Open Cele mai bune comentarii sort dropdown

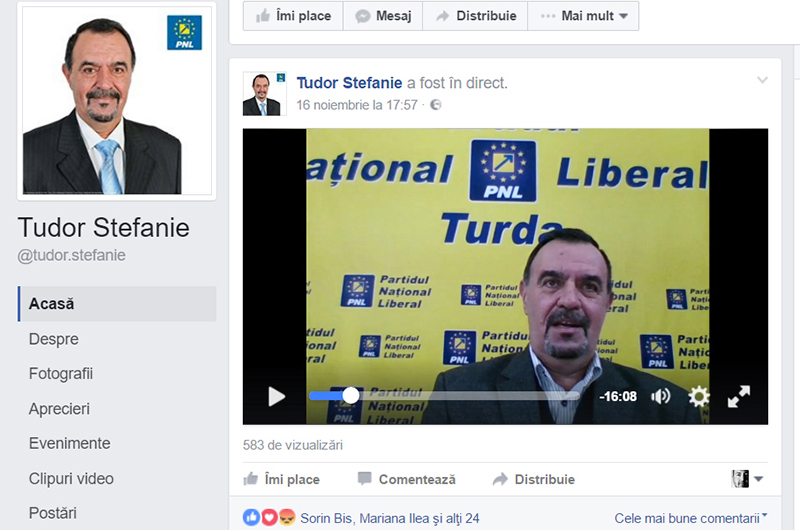click(x=691, y=518)
